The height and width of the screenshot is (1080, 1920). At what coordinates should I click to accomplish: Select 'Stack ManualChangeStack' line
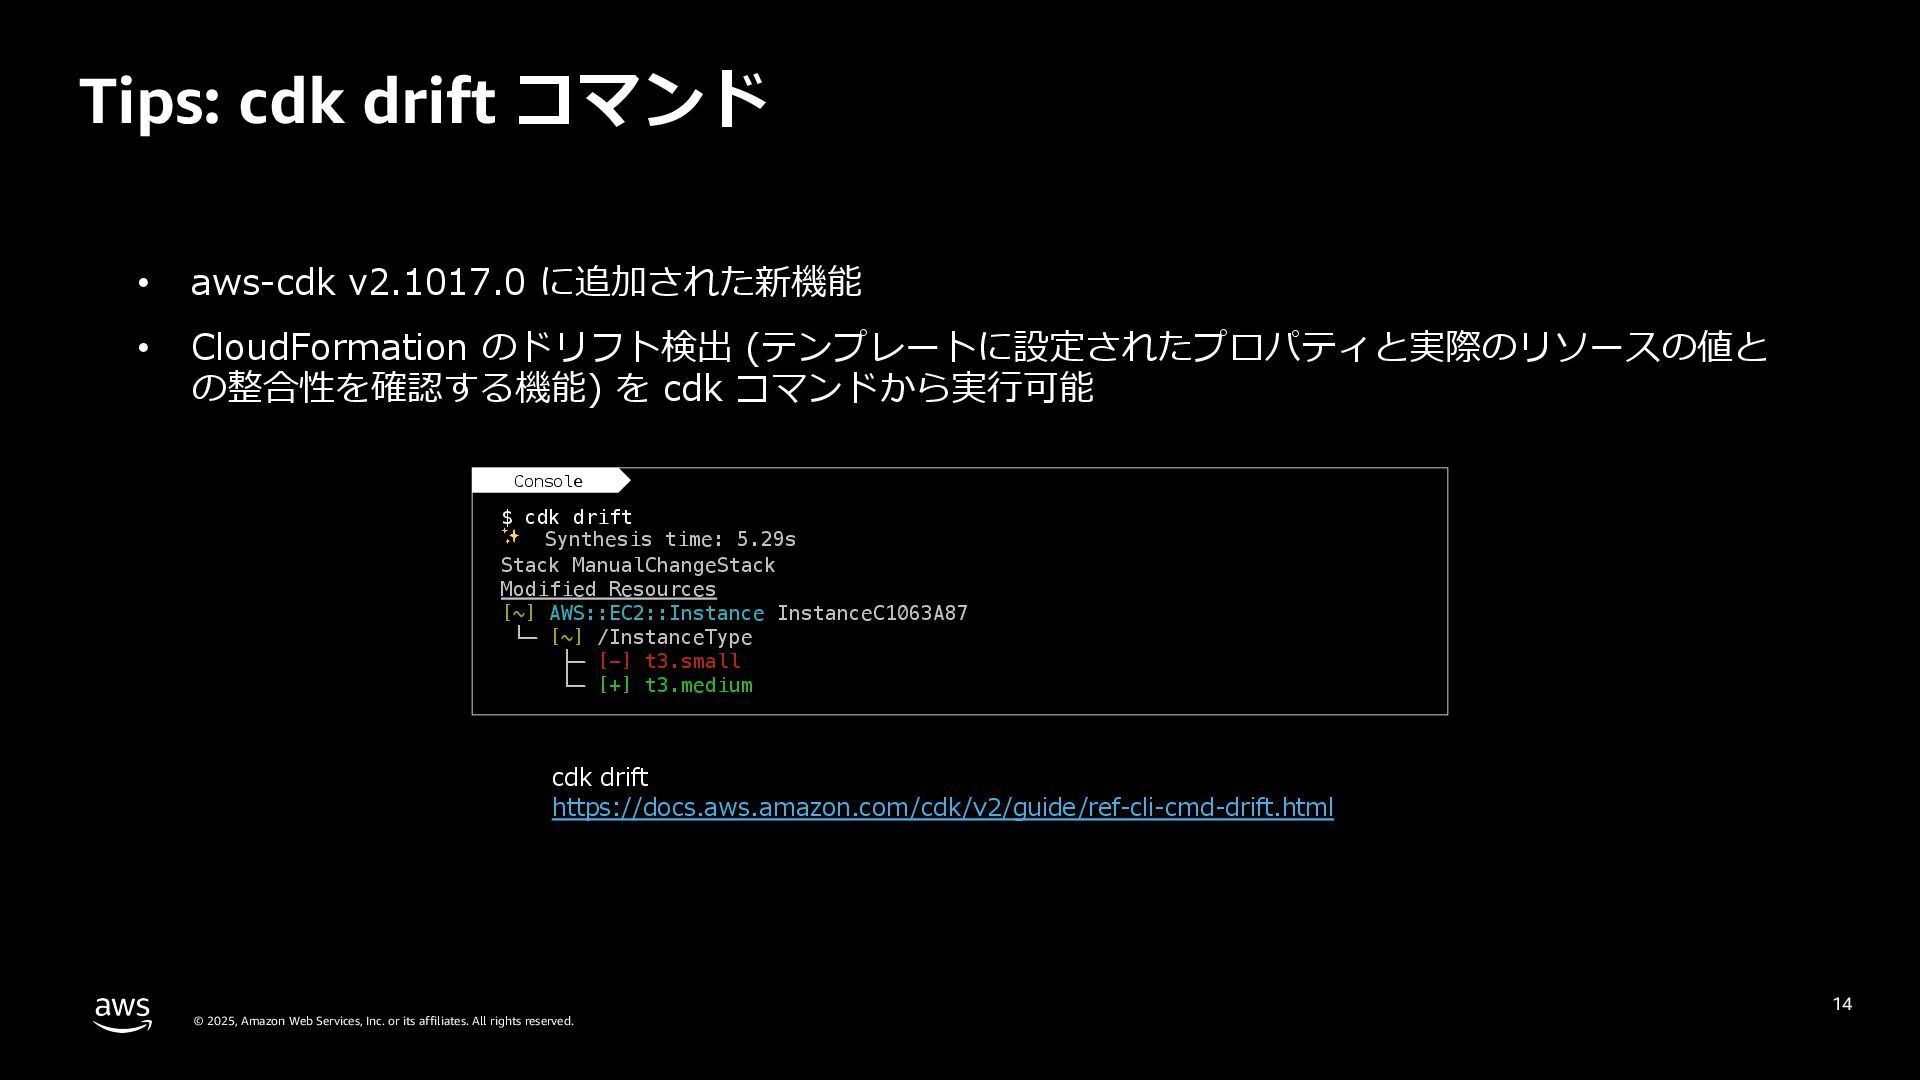638,565
